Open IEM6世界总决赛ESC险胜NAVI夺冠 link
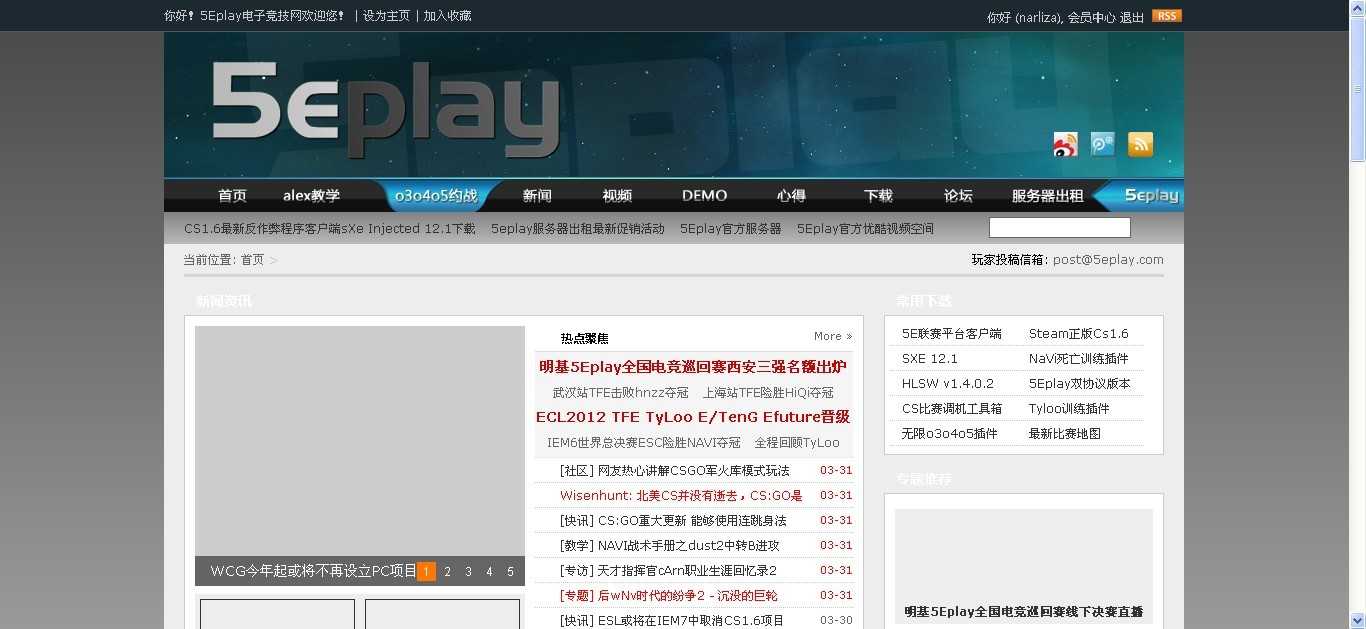 click(643, 443)
